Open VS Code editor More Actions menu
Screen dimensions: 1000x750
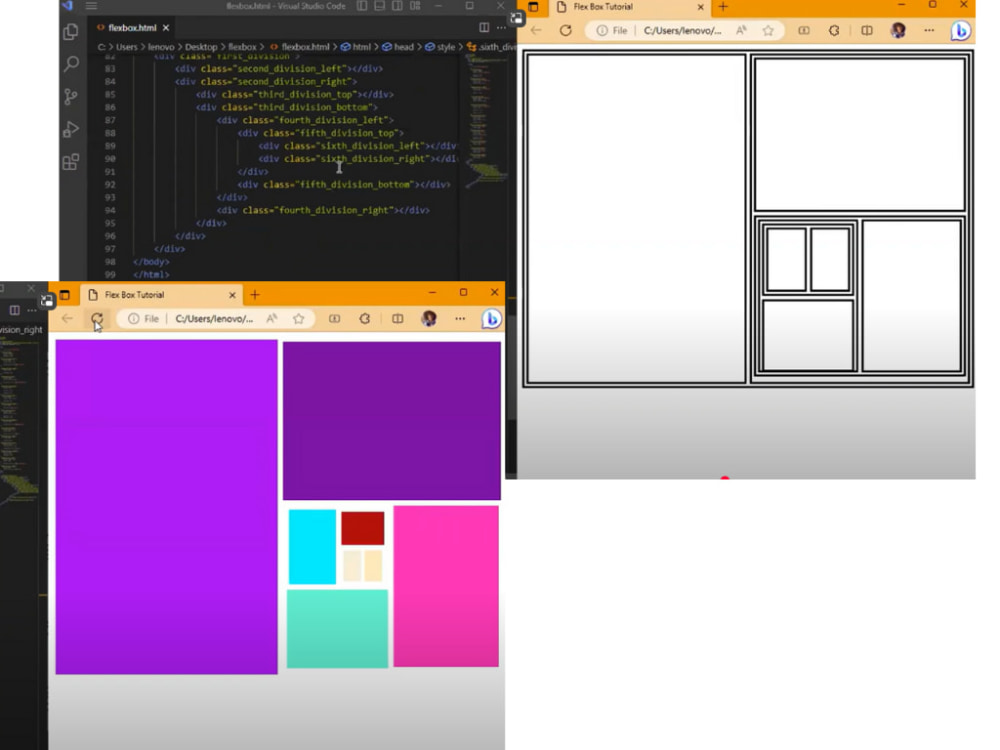pos(501,27)
